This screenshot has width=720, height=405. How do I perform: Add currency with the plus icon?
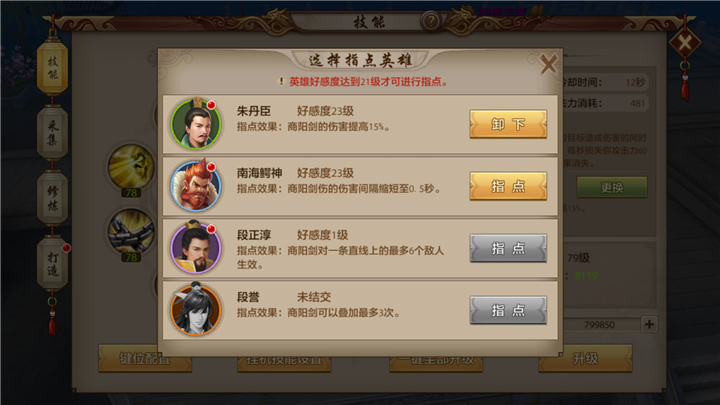[x=649, y=324]
